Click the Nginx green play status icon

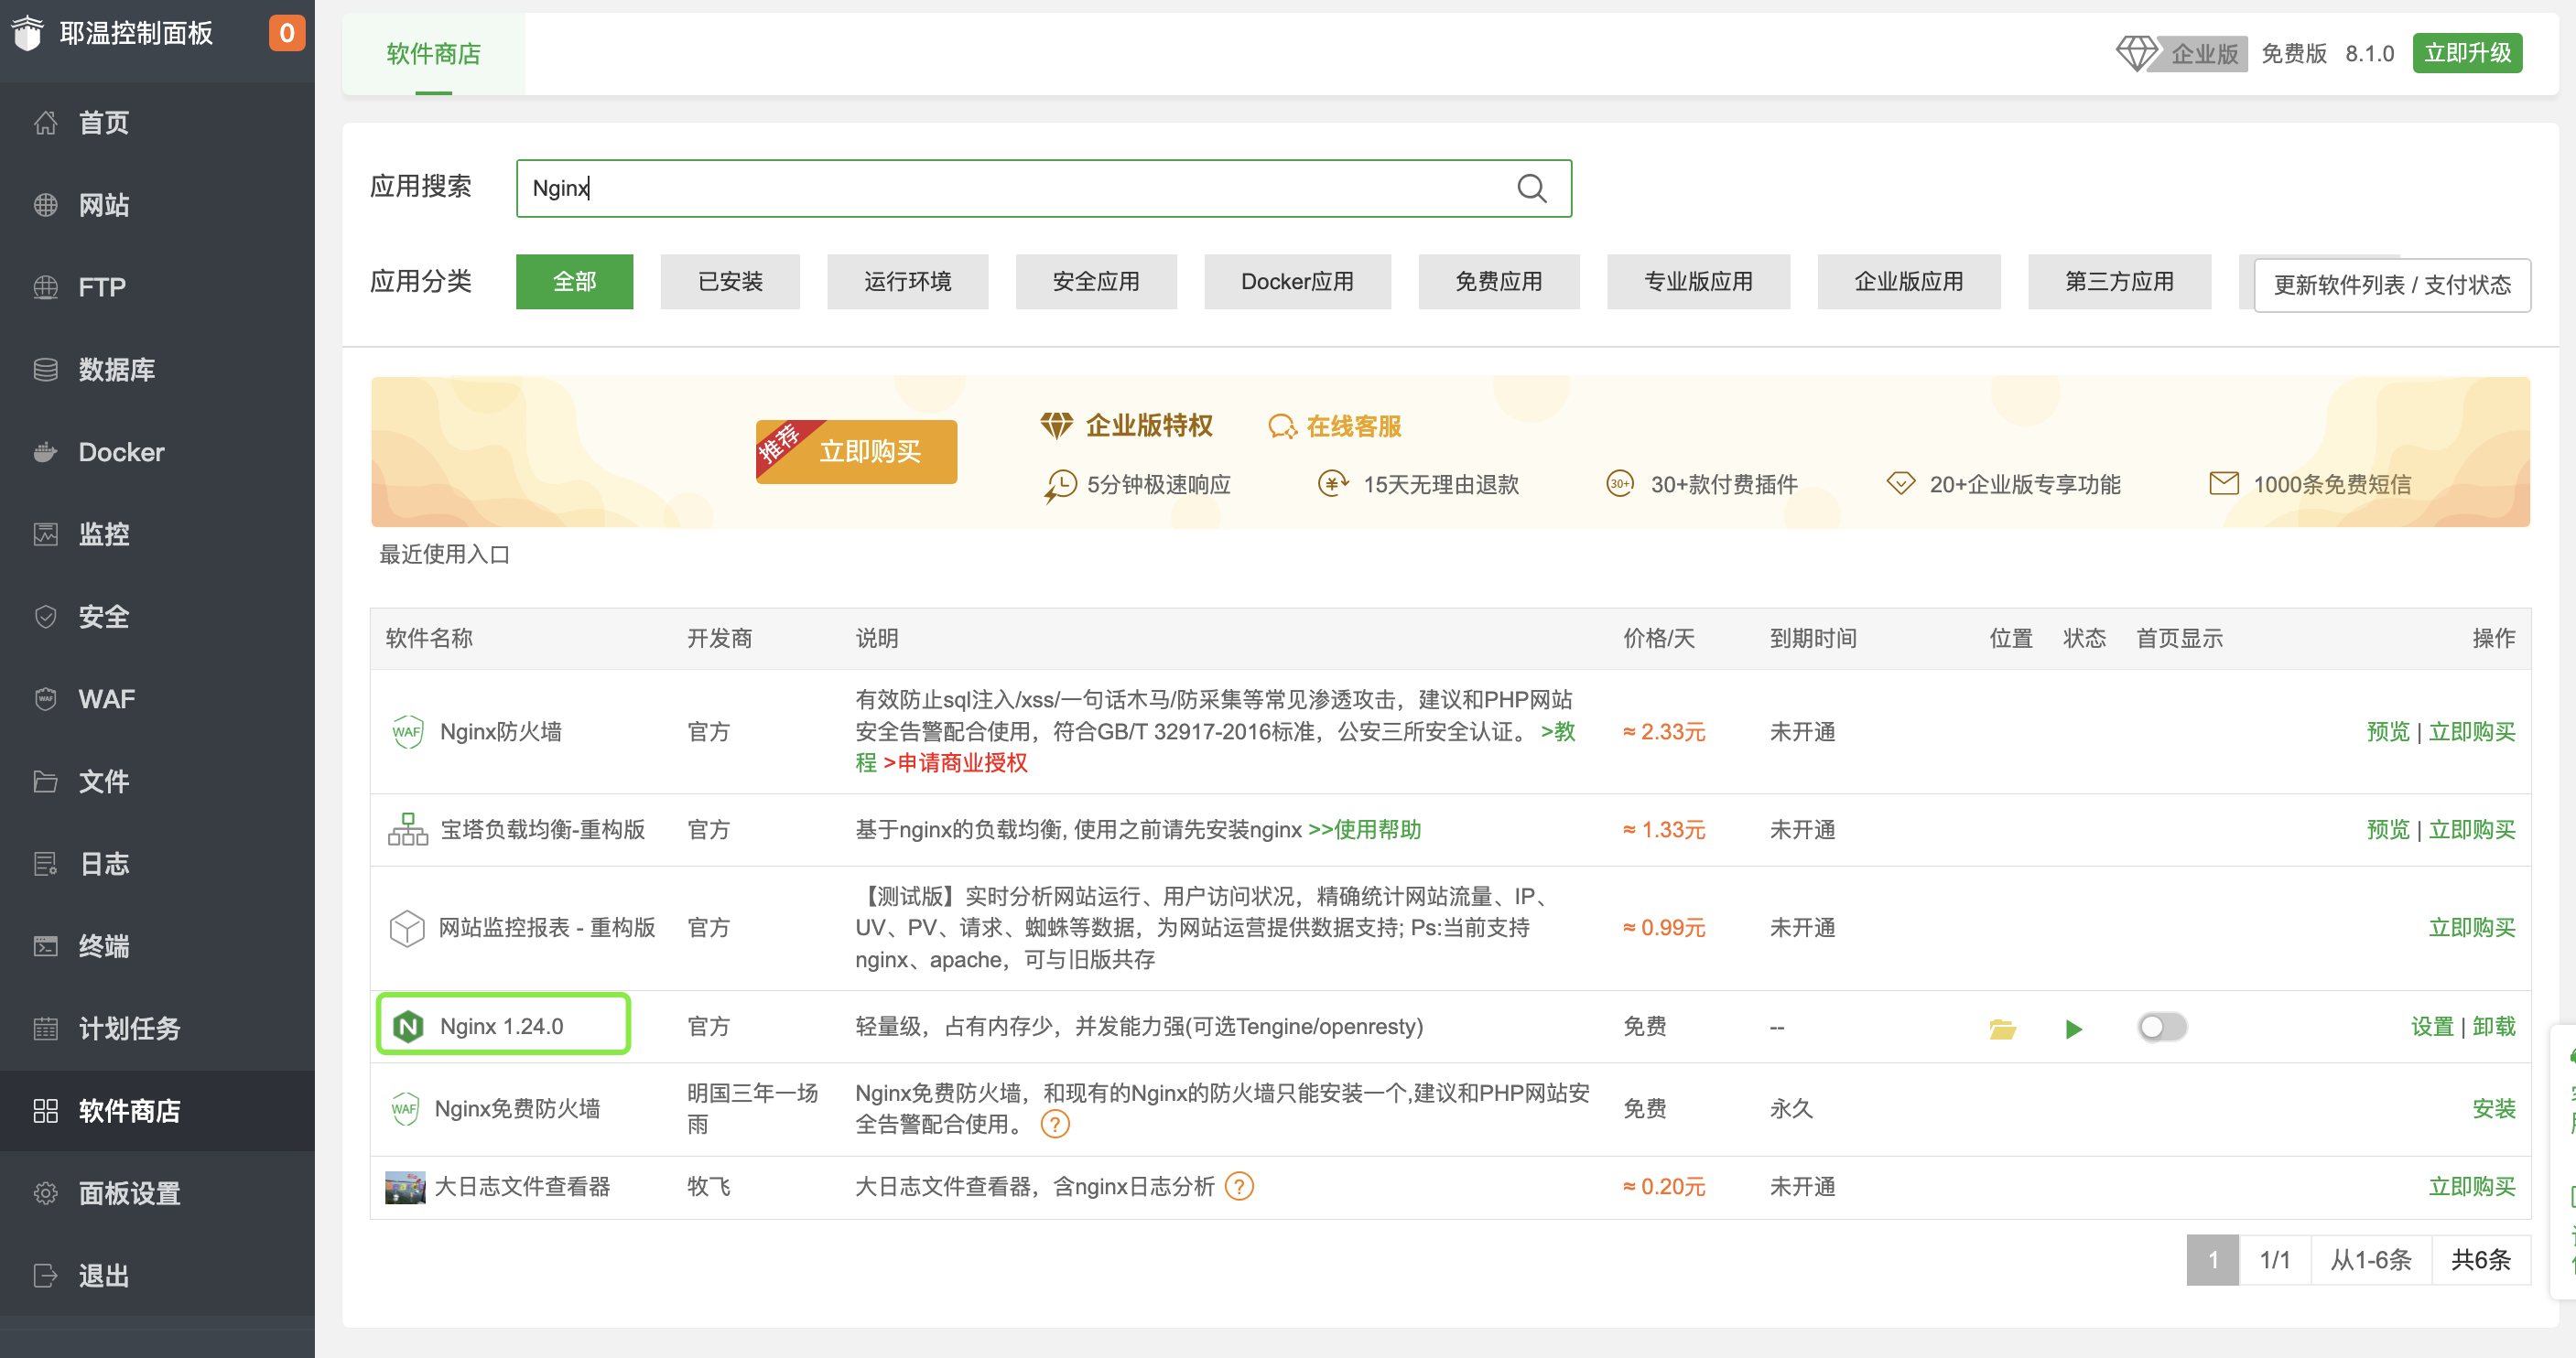[x=2073, y=1028]
